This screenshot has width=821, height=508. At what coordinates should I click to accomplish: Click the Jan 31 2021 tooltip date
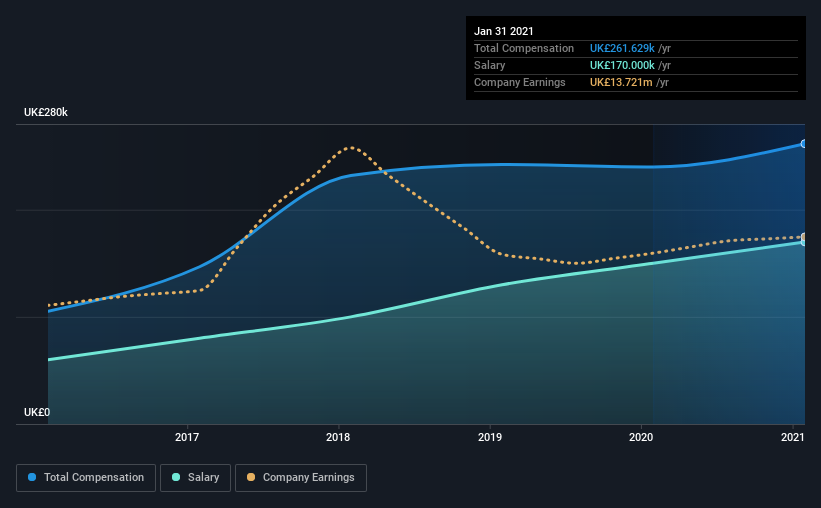pos(504,31)
